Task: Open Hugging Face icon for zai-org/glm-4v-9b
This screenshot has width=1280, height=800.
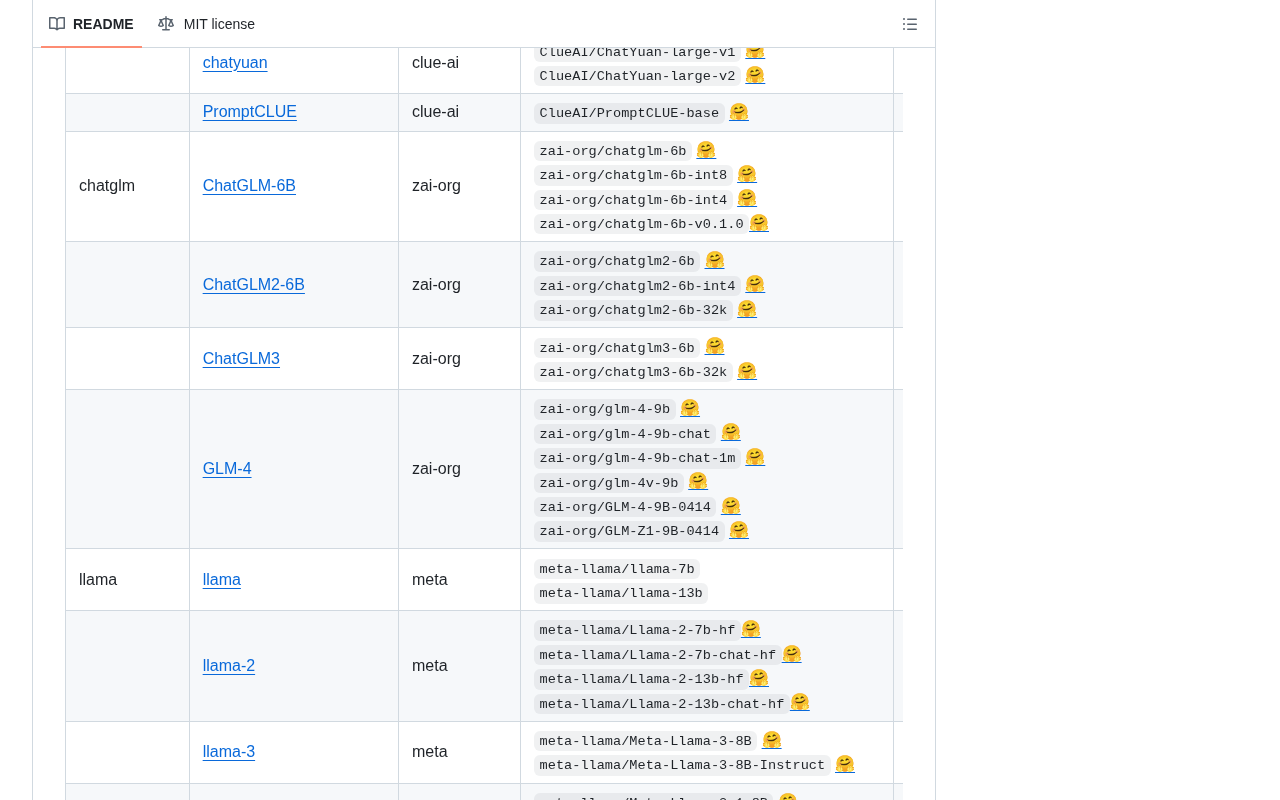Action: click(x=698, y=481)
